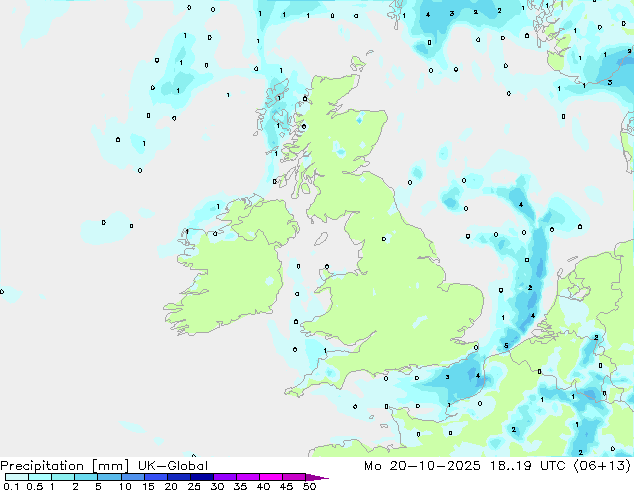The image size is (634, 490).
Task: Select the 2–5 mm legend color box
Action: [x=86, y=477]
